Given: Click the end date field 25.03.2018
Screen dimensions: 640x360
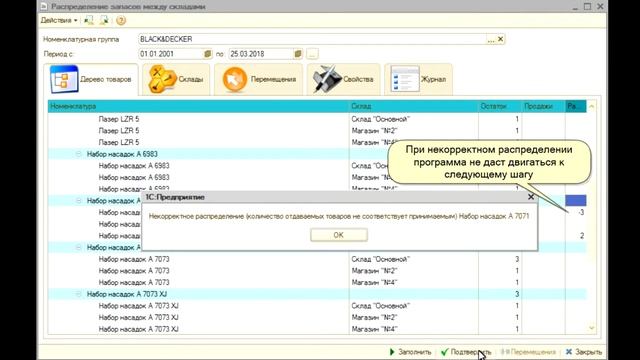Looking at the screenshot, I should point(261,54).
